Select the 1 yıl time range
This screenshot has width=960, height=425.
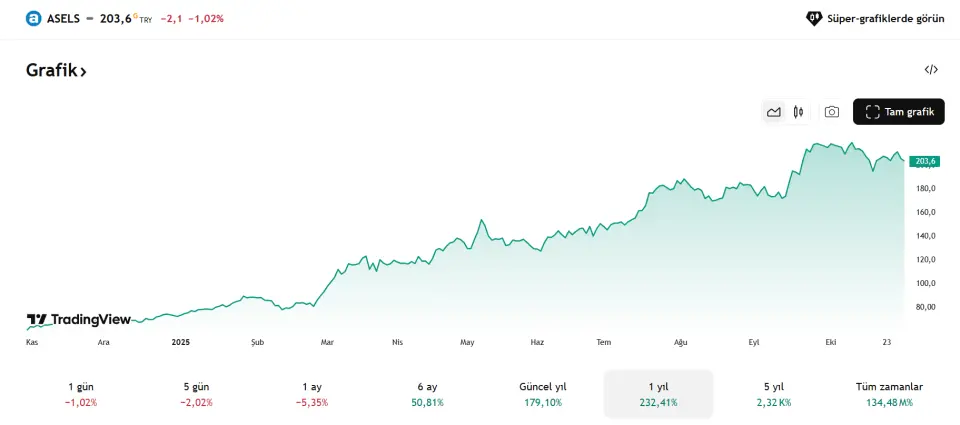pyautogui.click(x=658, y=394)
